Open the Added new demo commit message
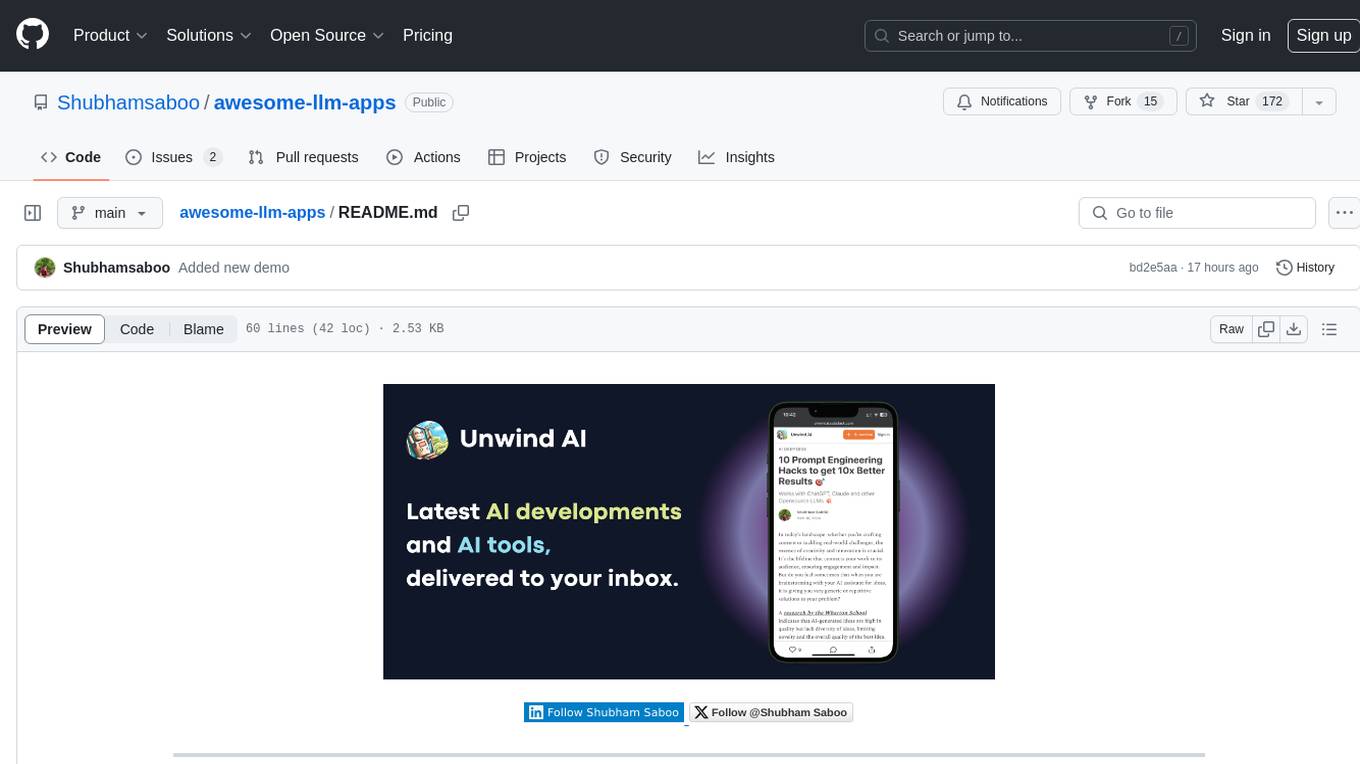Viewport: 1360px width, 764px height. pos(234,268)
